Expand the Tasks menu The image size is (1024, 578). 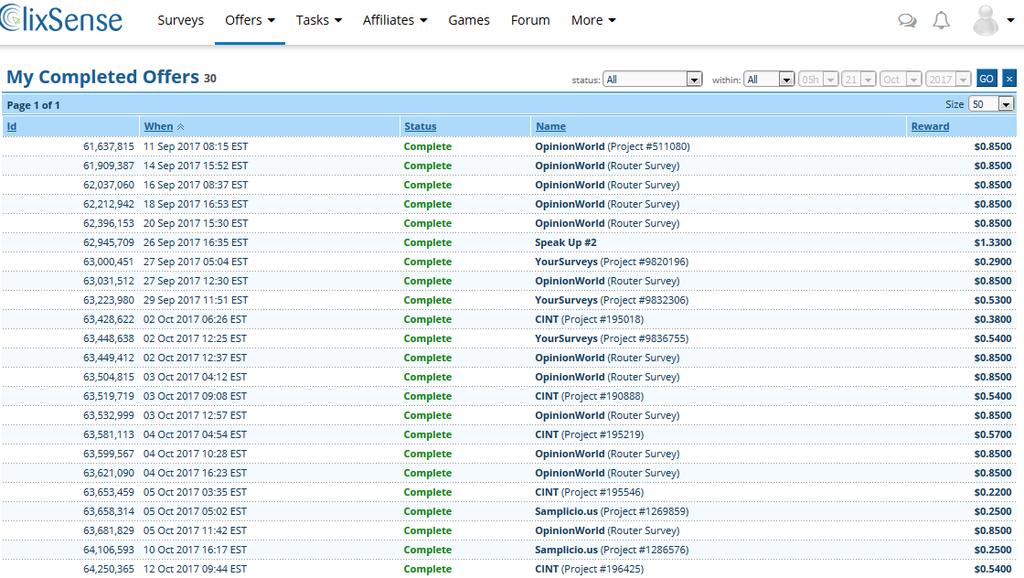pyautogui.click(x=319, y=20)
